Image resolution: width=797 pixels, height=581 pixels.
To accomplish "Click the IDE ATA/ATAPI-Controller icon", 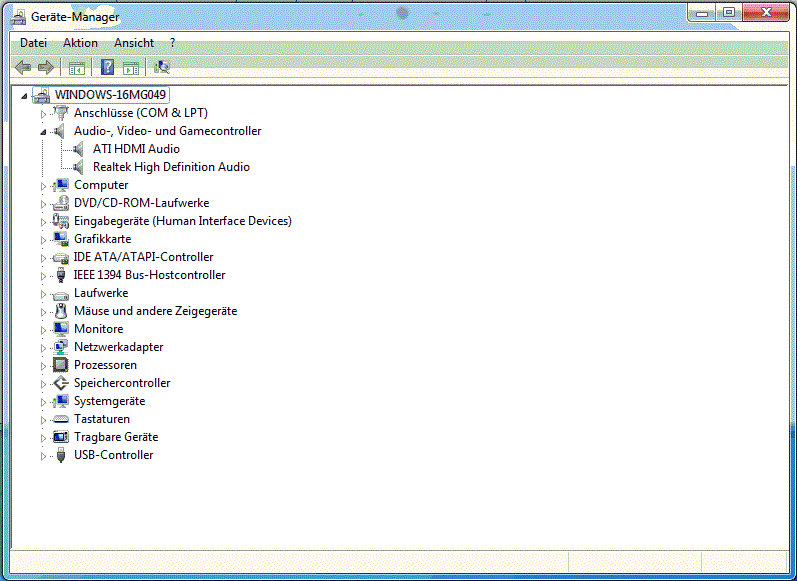I will (x=61, y=258).
